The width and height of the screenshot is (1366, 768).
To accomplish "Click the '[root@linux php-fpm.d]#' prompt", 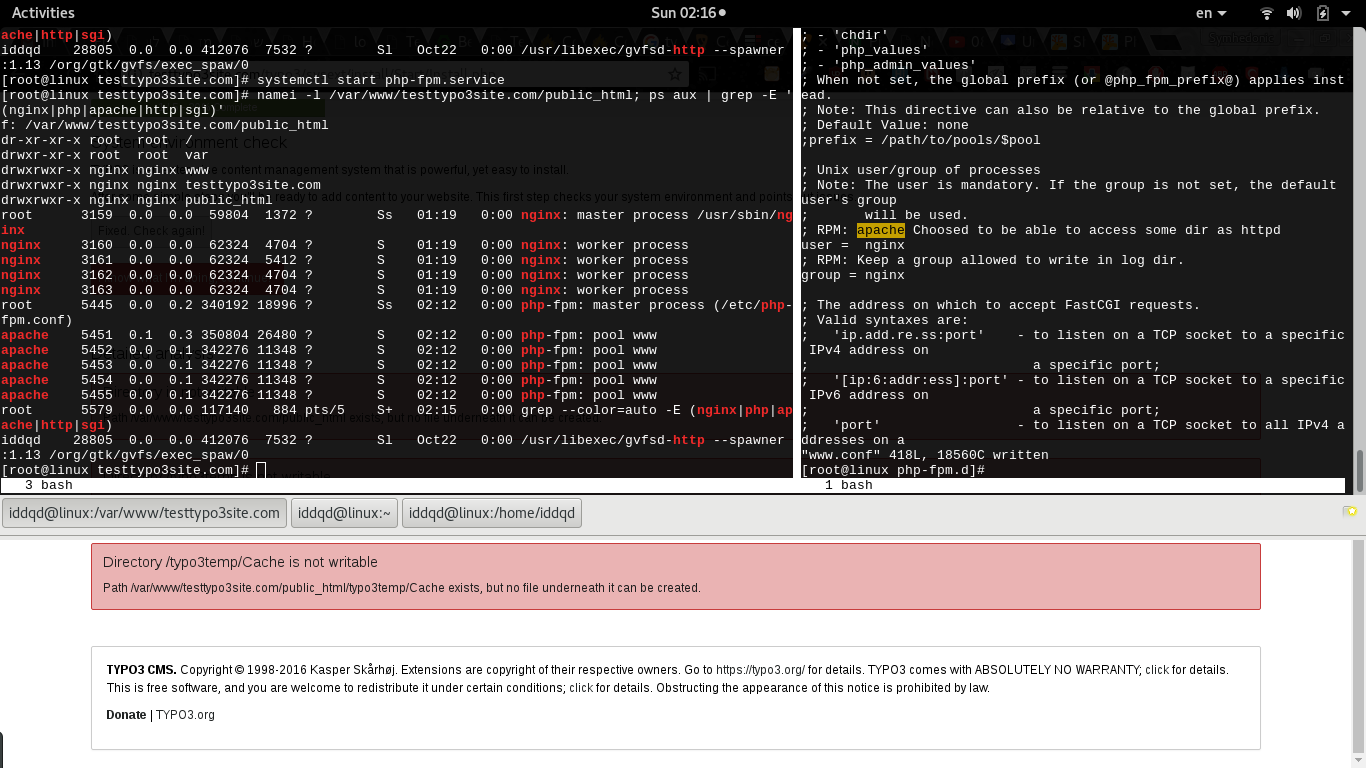I will click(x=893, y=470).
